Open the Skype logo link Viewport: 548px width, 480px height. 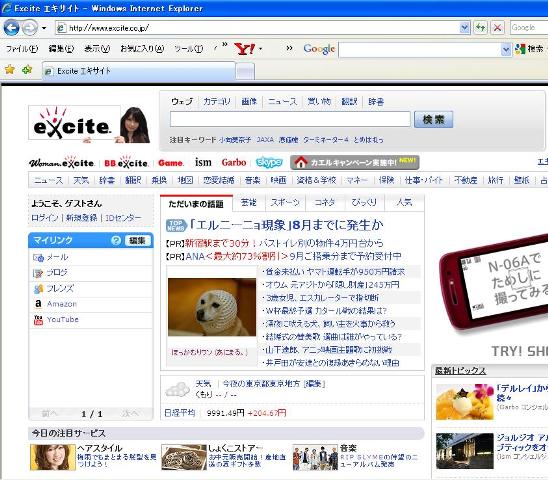click(269, 162)
